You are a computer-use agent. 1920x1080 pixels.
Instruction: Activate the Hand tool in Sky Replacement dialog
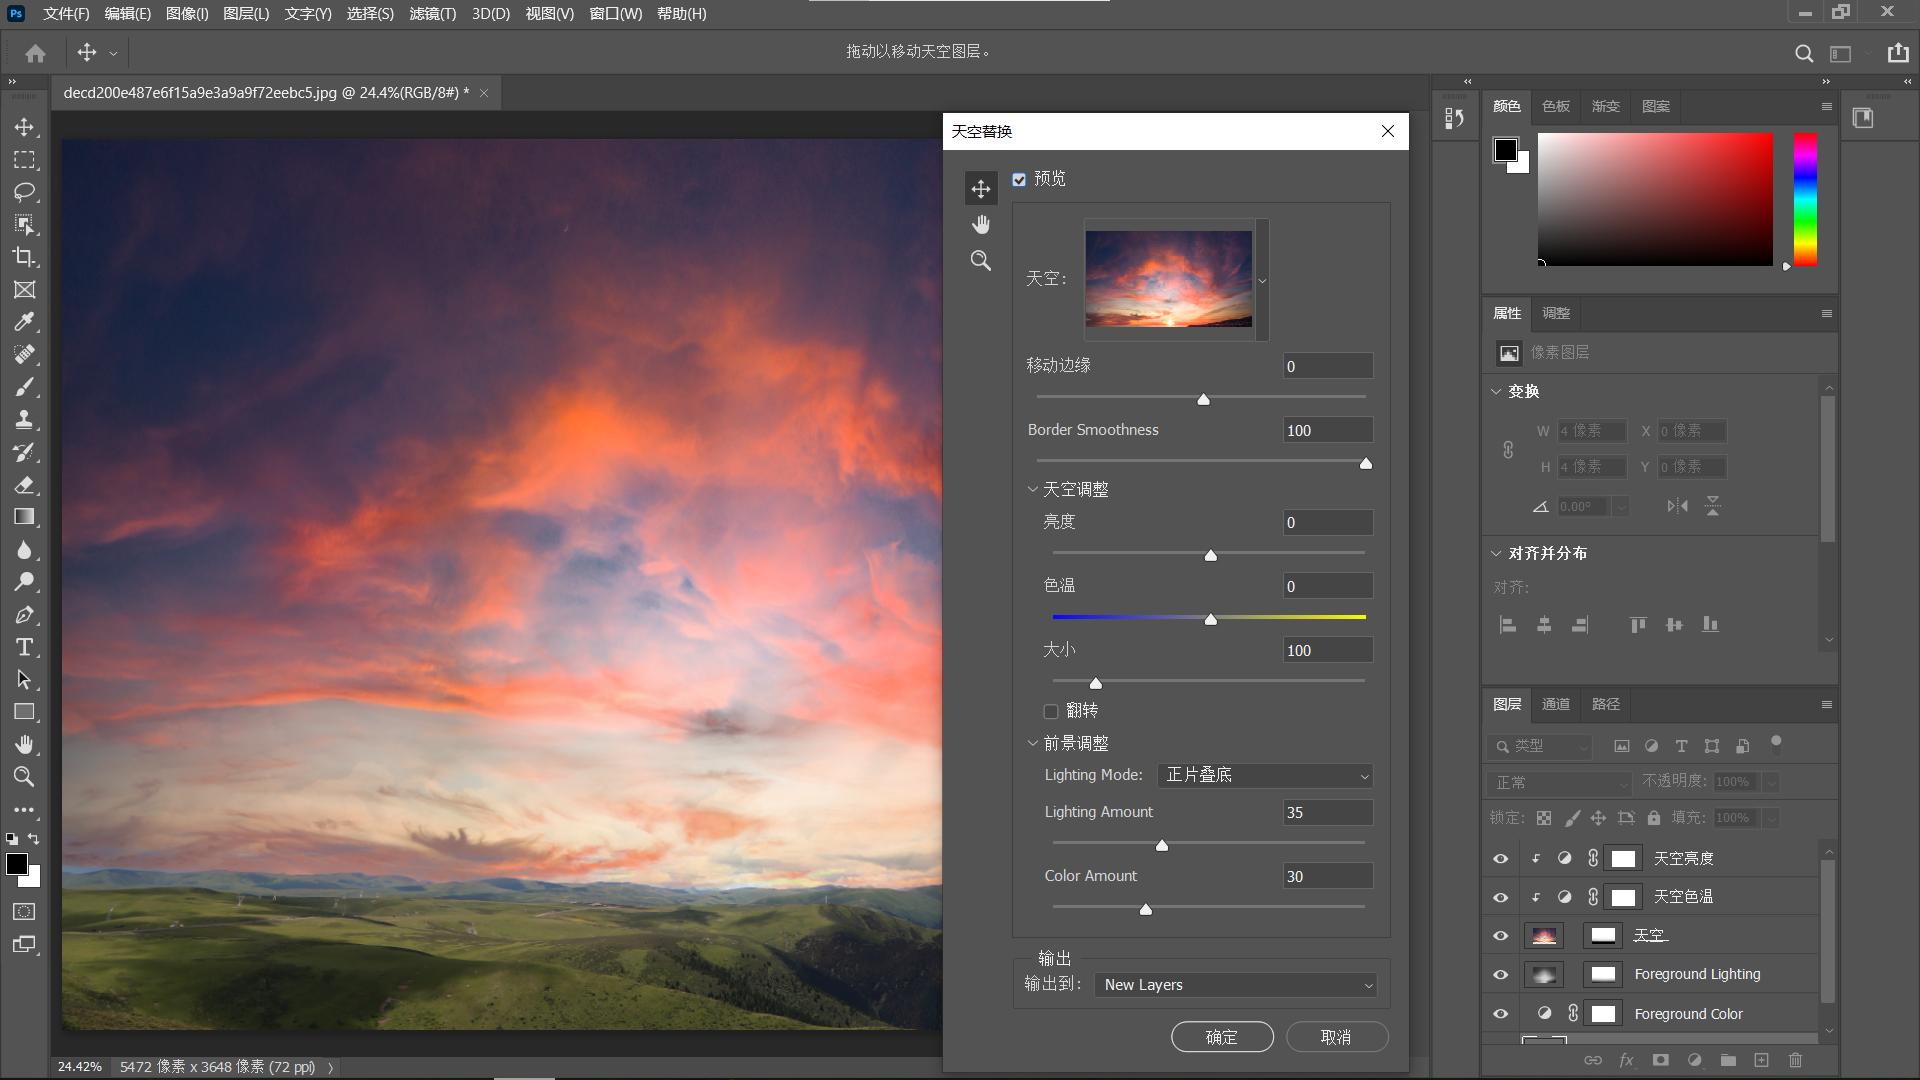point(981,224)
